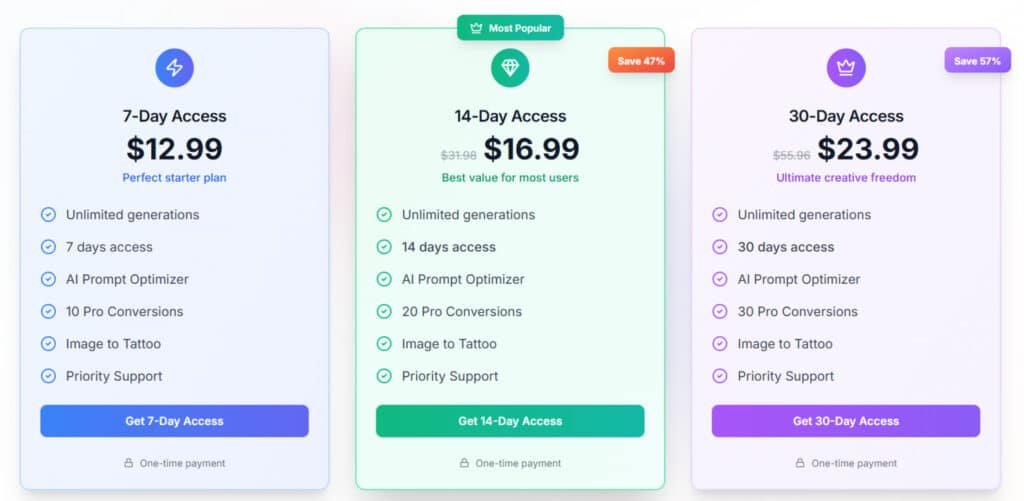Click the lock icon under Get 7-Day Access
1024x501 pixels.
click(x=128, y=463)
